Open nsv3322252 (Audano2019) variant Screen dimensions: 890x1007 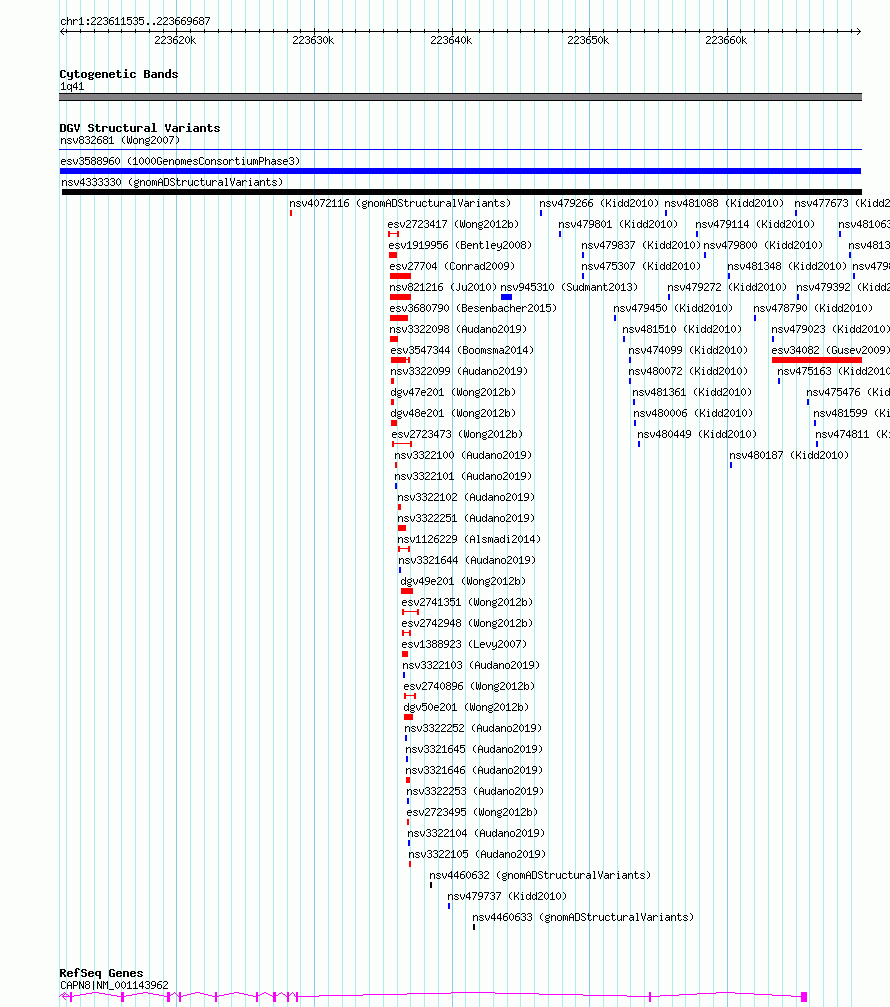[473, 728]
